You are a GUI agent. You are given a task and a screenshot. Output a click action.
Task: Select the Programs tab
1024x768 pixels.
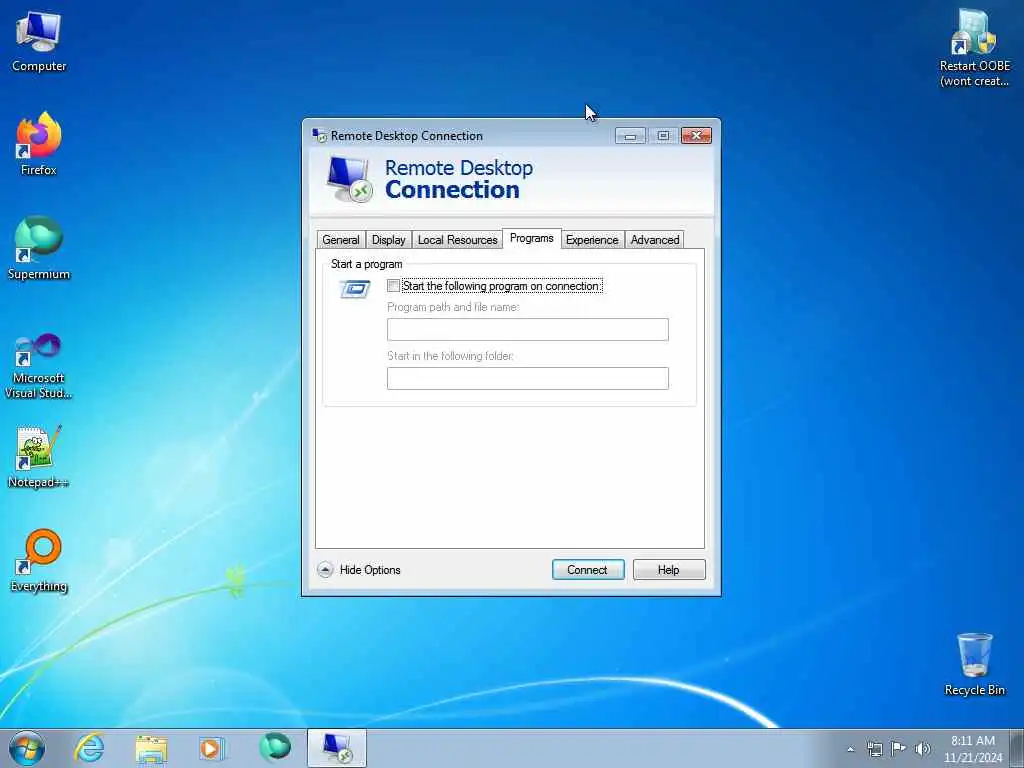[532, 238]
